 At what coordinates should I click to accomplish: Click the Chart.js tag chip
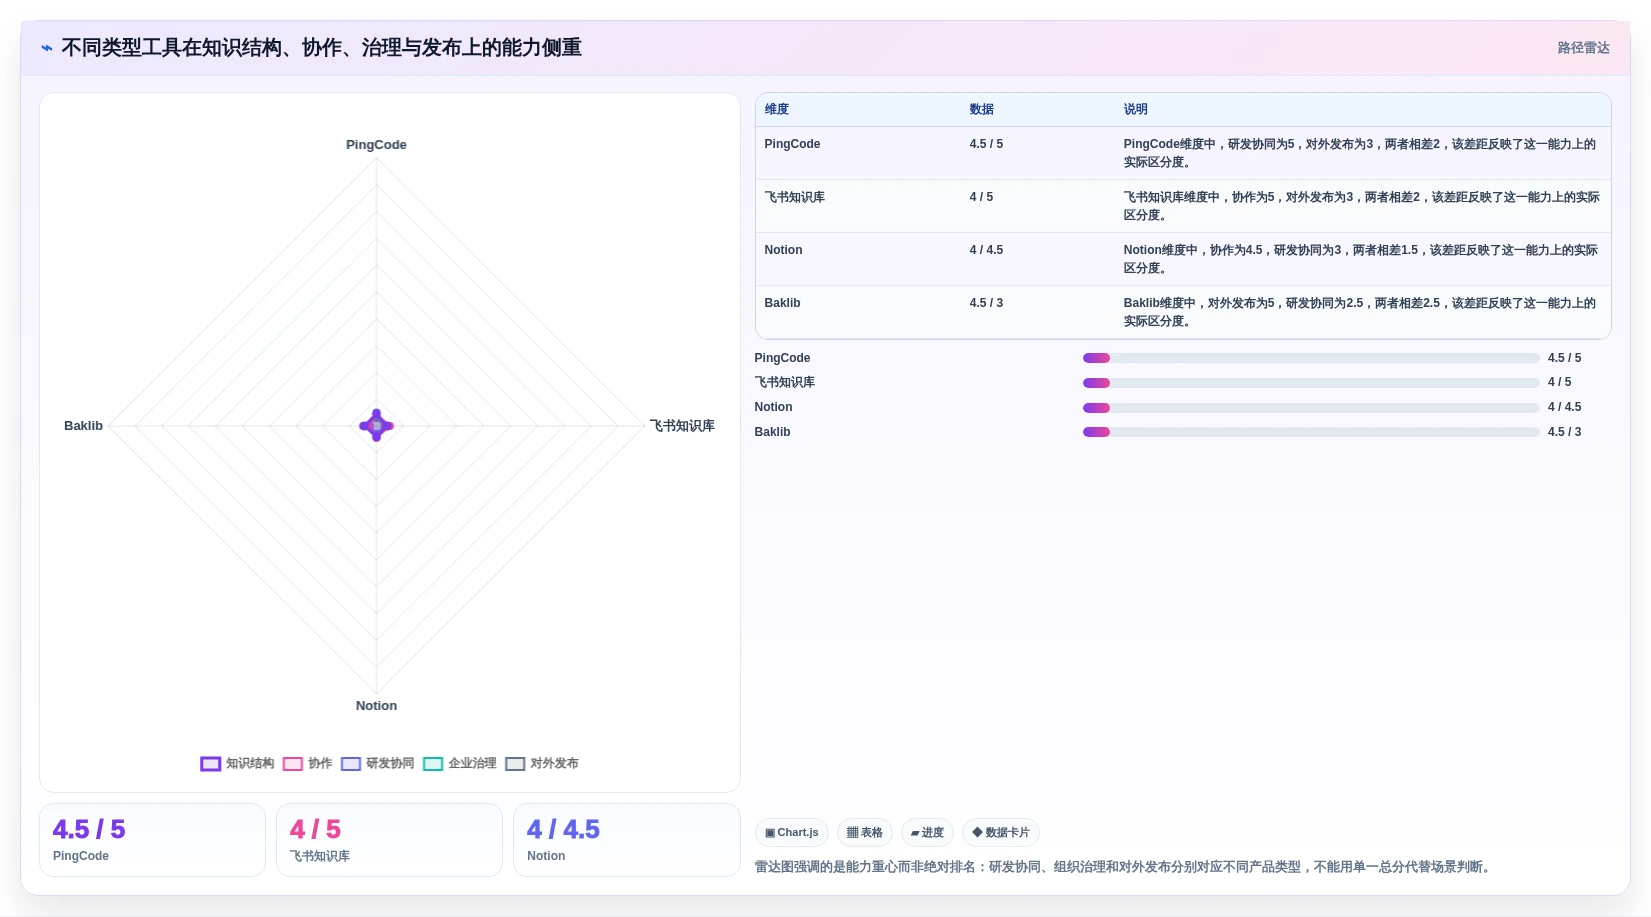tap(791, 832)
